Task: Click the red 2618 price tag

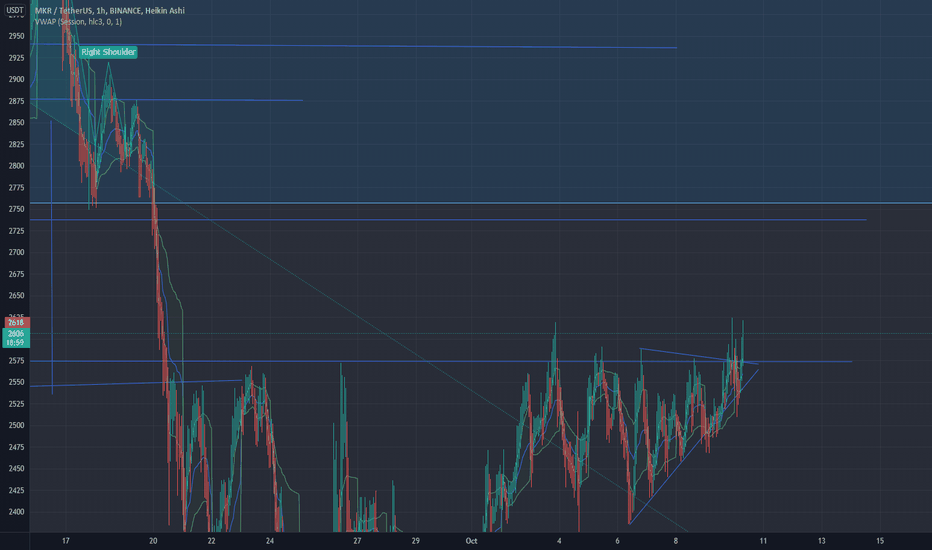Action: 17,323
